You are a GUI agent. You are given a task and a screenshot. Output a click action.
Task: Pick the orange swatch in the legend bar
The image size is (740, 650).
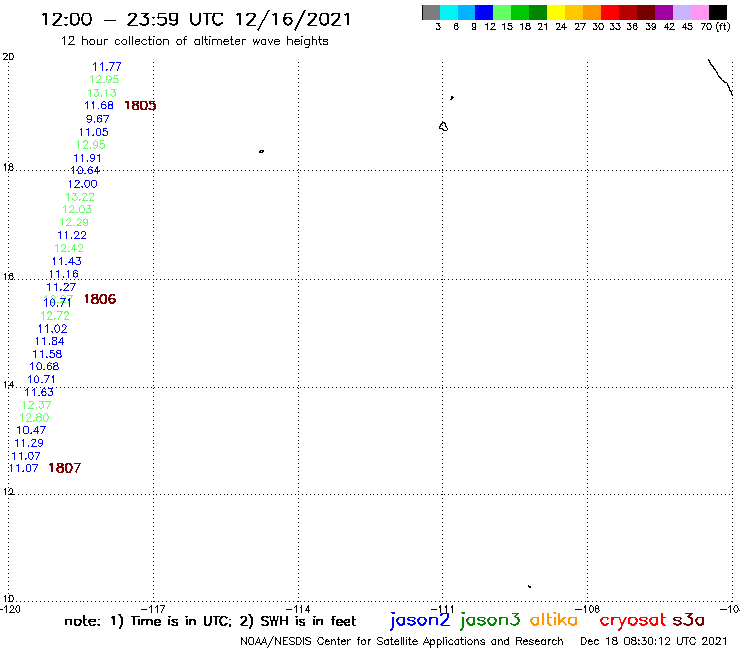[592, 12]
